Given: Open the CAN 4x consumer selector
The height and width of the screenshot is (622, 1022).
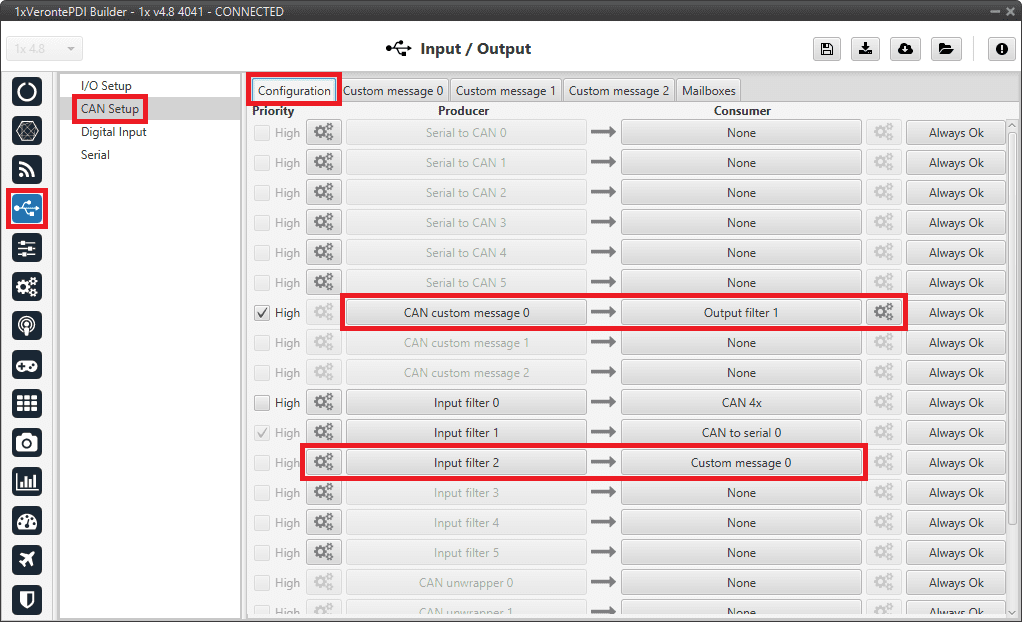Looking at the screenshot, I should pos(741,403).
